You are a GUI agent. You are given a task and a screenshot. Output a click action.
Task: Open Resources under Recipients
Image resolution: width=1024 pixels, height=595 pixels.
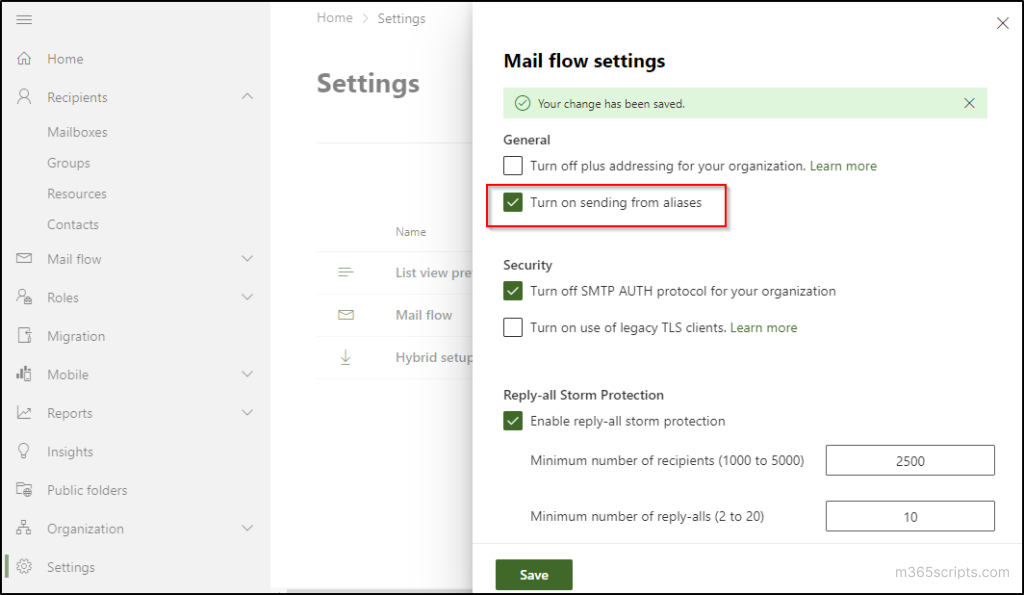76,193
